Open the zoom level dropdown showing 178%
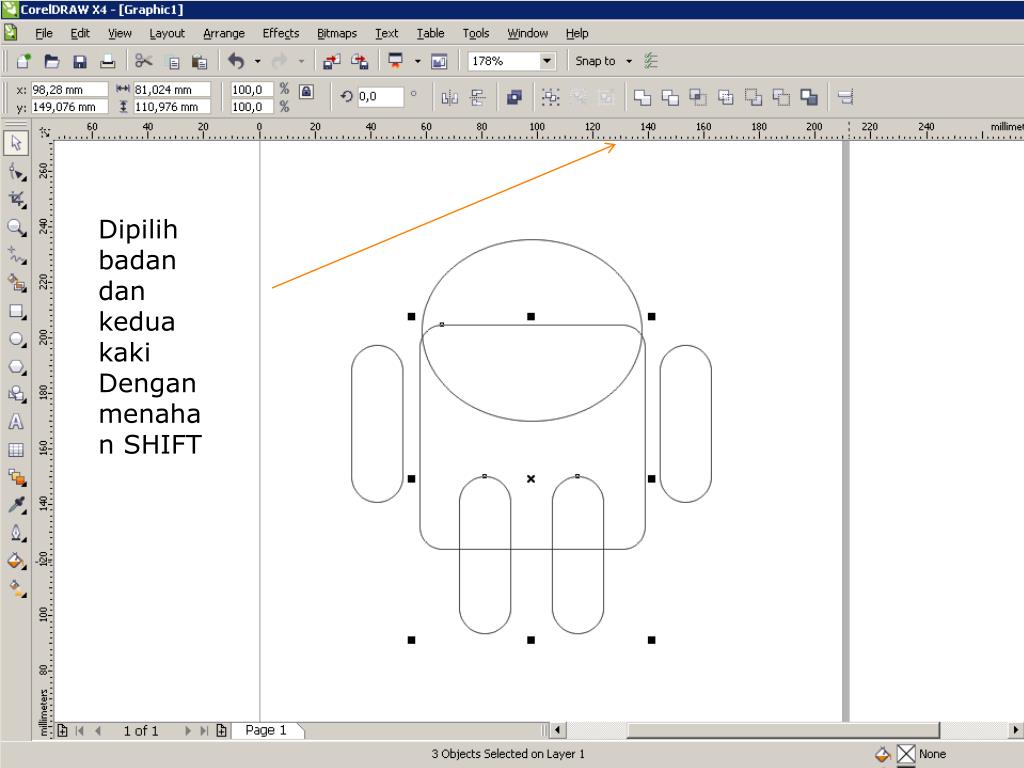Image resolution: width=1024 pixels, height=768 pixels. click(547, 61)
